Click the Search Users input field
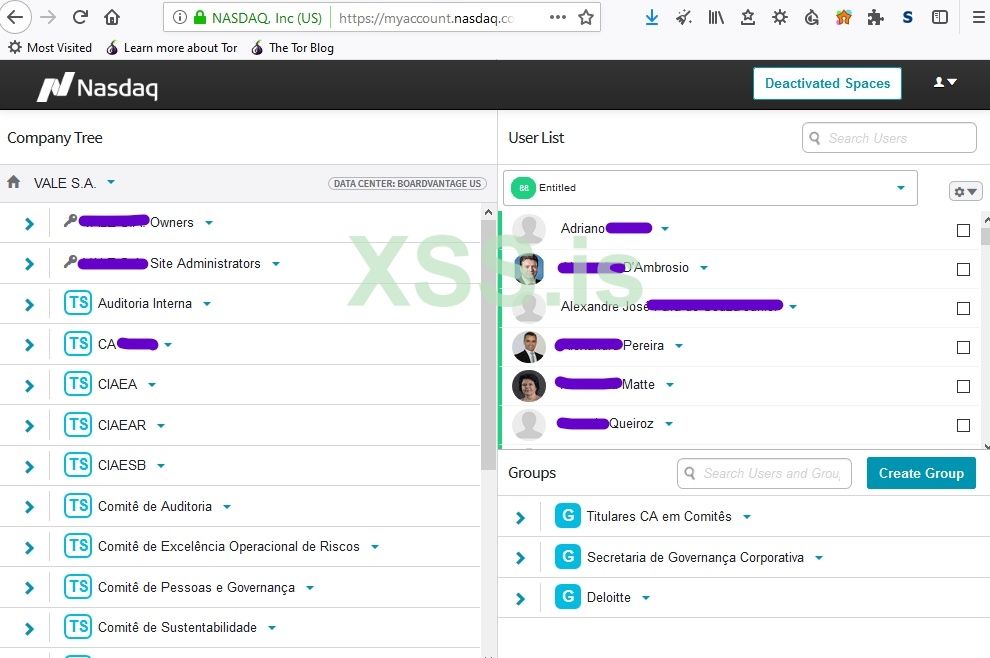This screenshot has height=658, width=990. click(888, 137)
